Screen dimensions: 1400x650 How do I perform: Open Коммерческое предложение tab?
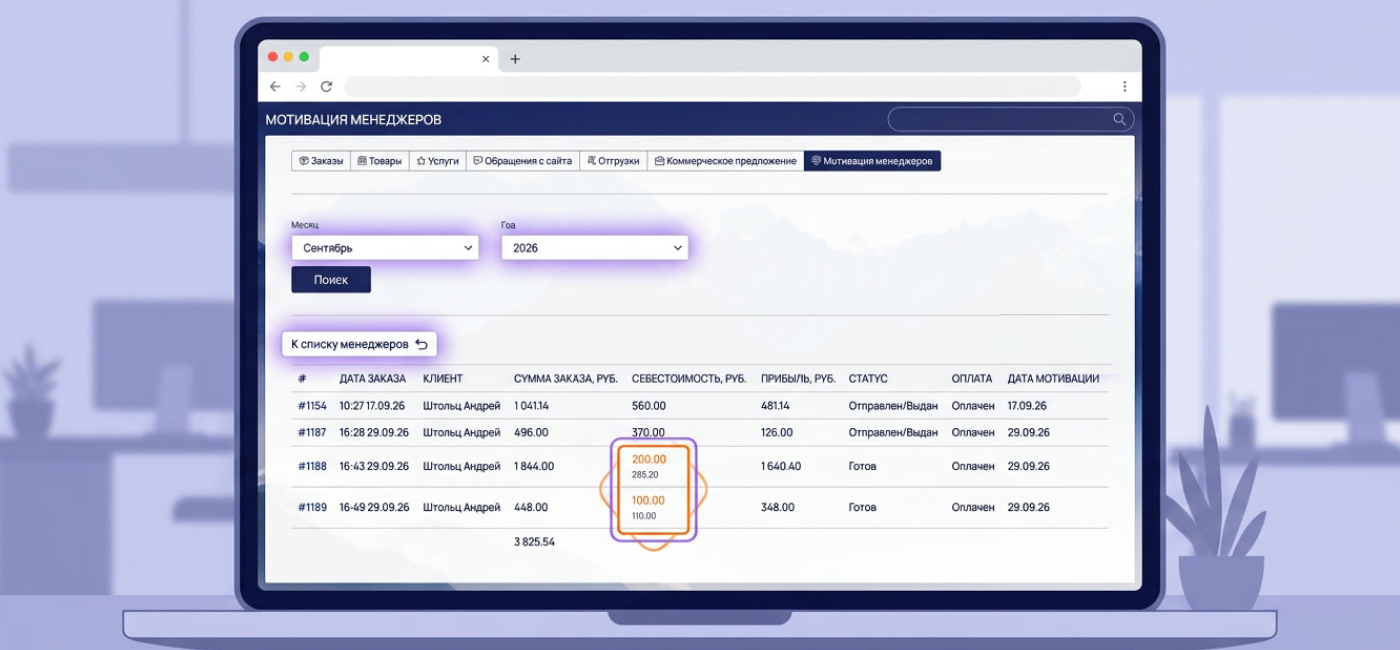click(x=725, y=161)
